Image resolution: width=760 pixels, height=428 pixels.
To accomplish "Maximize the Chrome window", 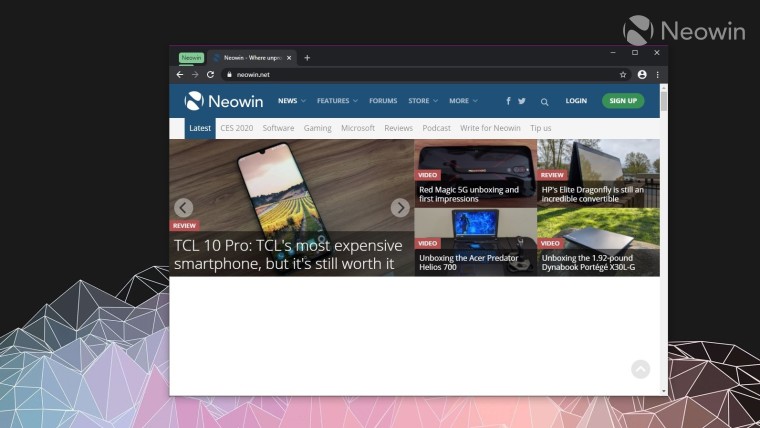I will point(634,52).
